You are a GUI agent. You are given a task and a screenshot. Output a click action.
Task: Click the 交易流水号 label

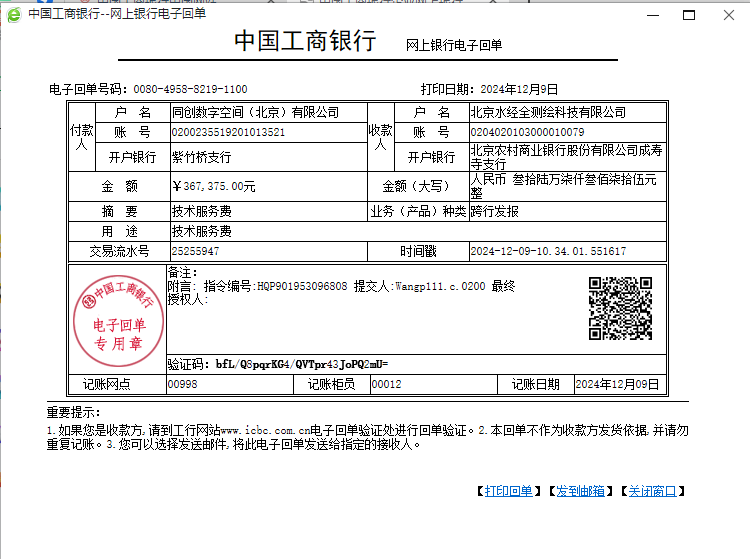(119, 252)
